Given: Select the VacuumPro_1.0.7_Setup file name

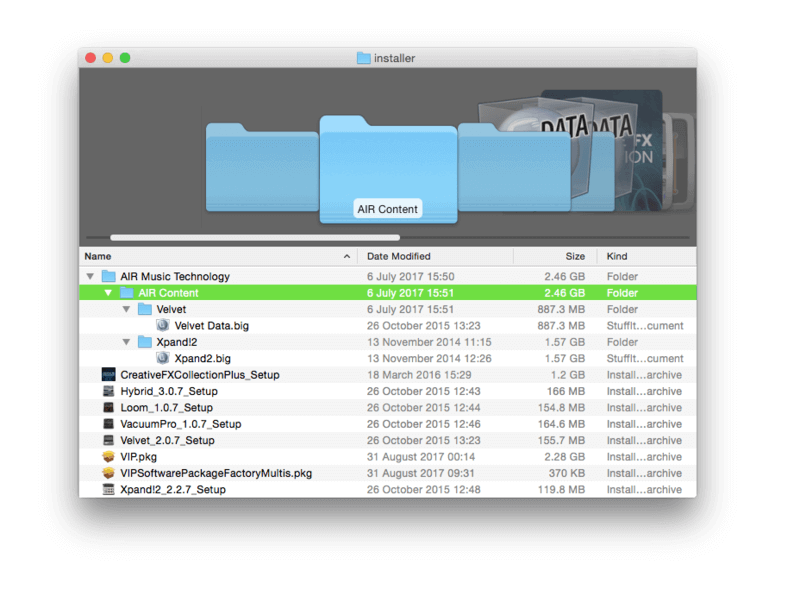Looking at the screenshot, I should tap(181, 424).
